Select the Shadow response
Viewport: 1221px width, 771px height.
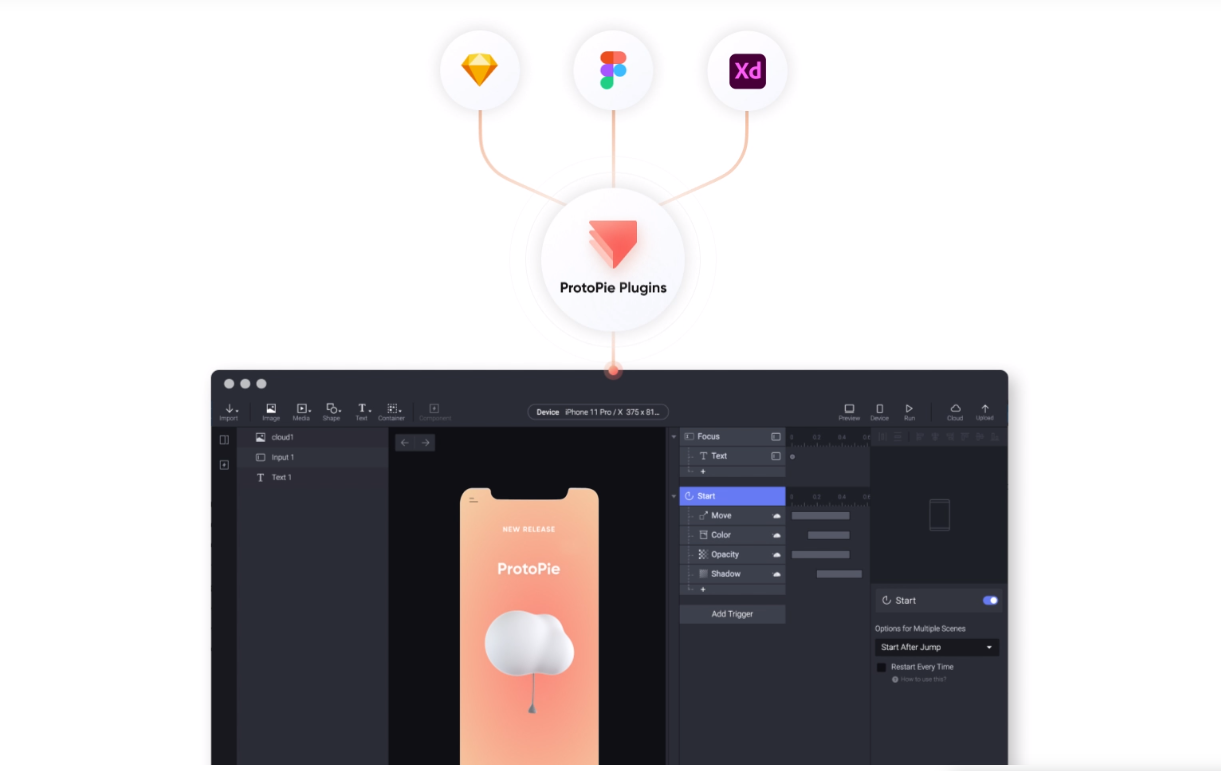click(732, 574)
